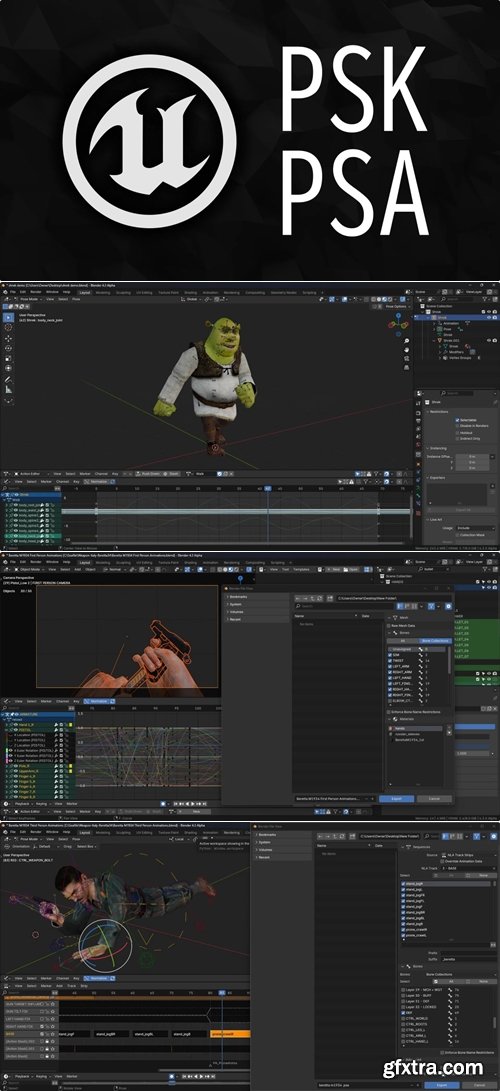Enable the Holdout checkbox

pos(456,432)
